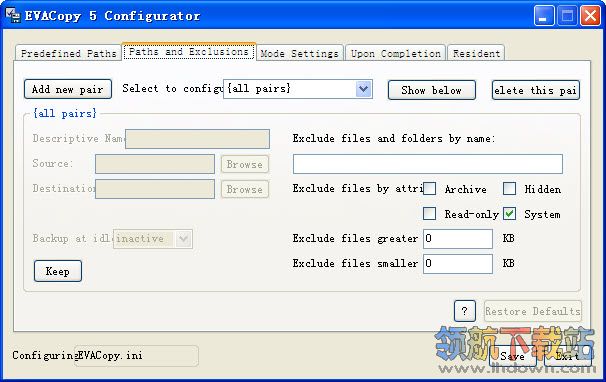Click Browse button next to Source
606x382 pixels.
click(245, 164)
